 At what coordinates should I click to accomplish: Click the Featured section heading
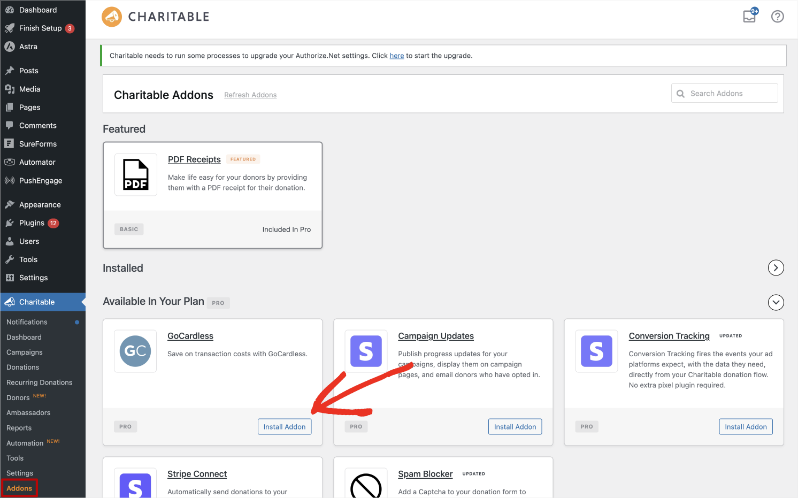coord(124,129)
